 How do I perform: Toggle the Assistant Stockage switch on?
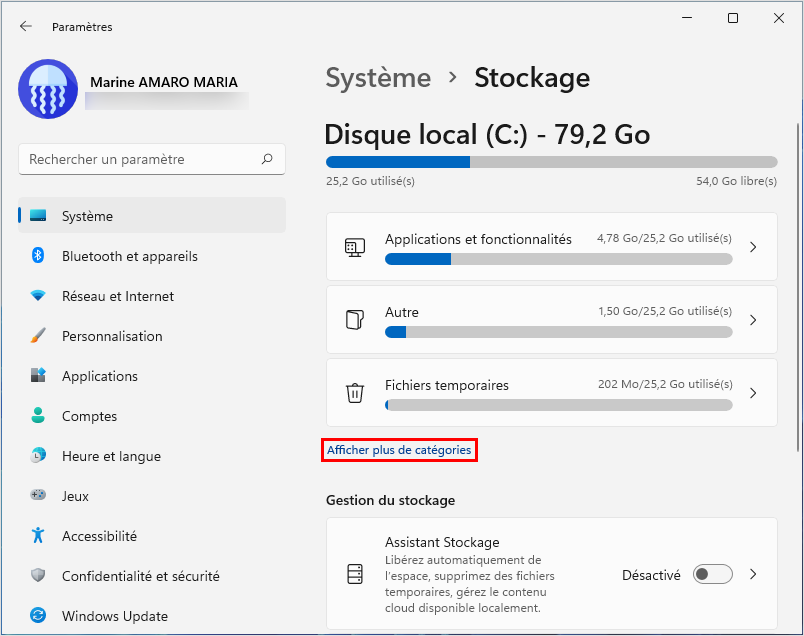(x=712, y=574)
